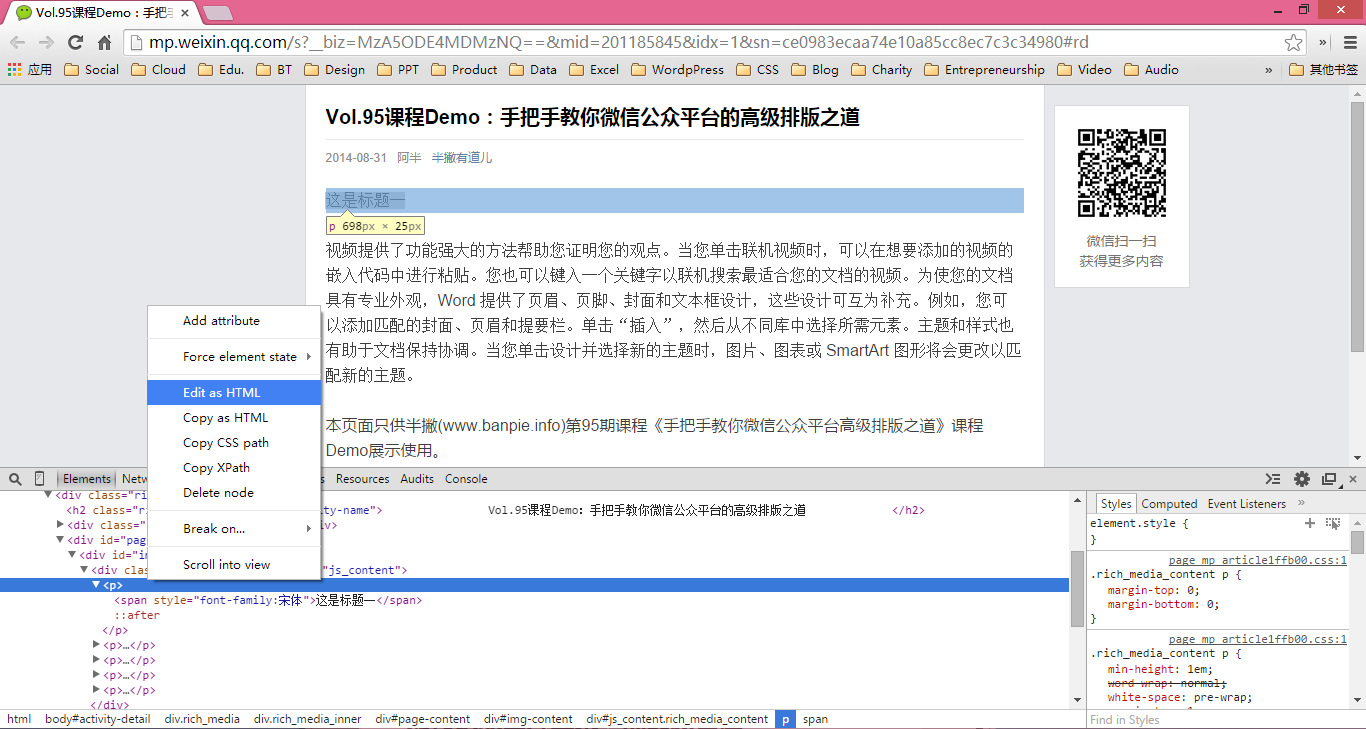This screenshot has height=729, width=1366.
Task: Switch to the Computed styles tab
Action: pyautogui.click(x=1169, y=504)
